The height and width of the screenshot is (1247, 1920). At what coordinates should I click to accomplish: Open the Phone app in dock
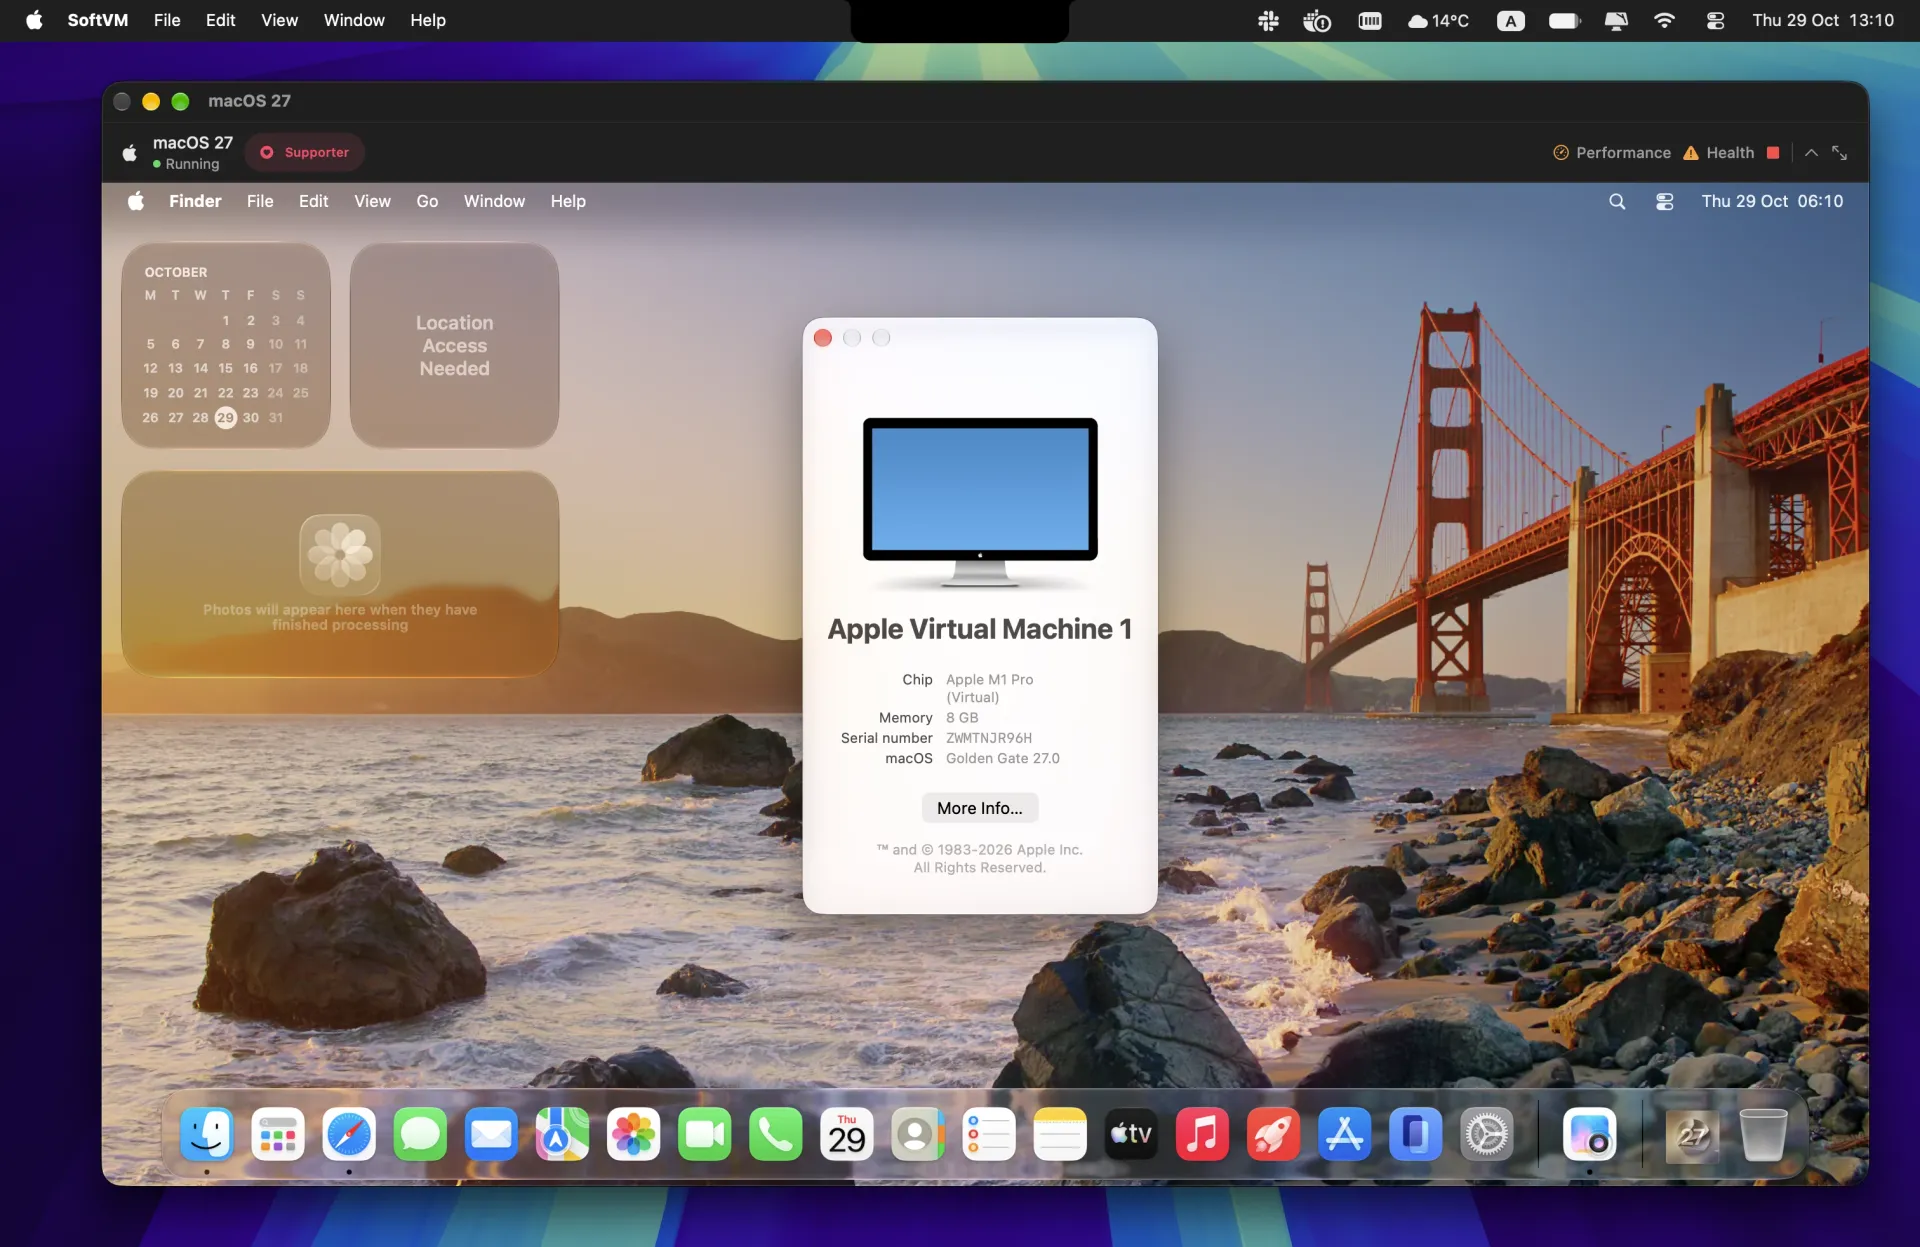pos(776,1134)
